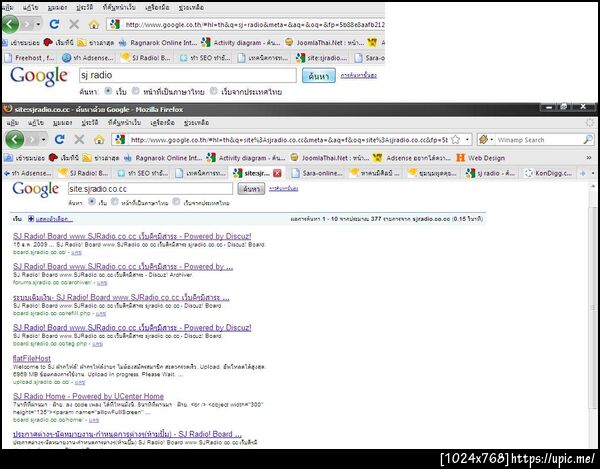The width and height of the screenshot is (600, 469).
Task: Open ประวัติ menu in the front window
Action: tap(90, 122)
